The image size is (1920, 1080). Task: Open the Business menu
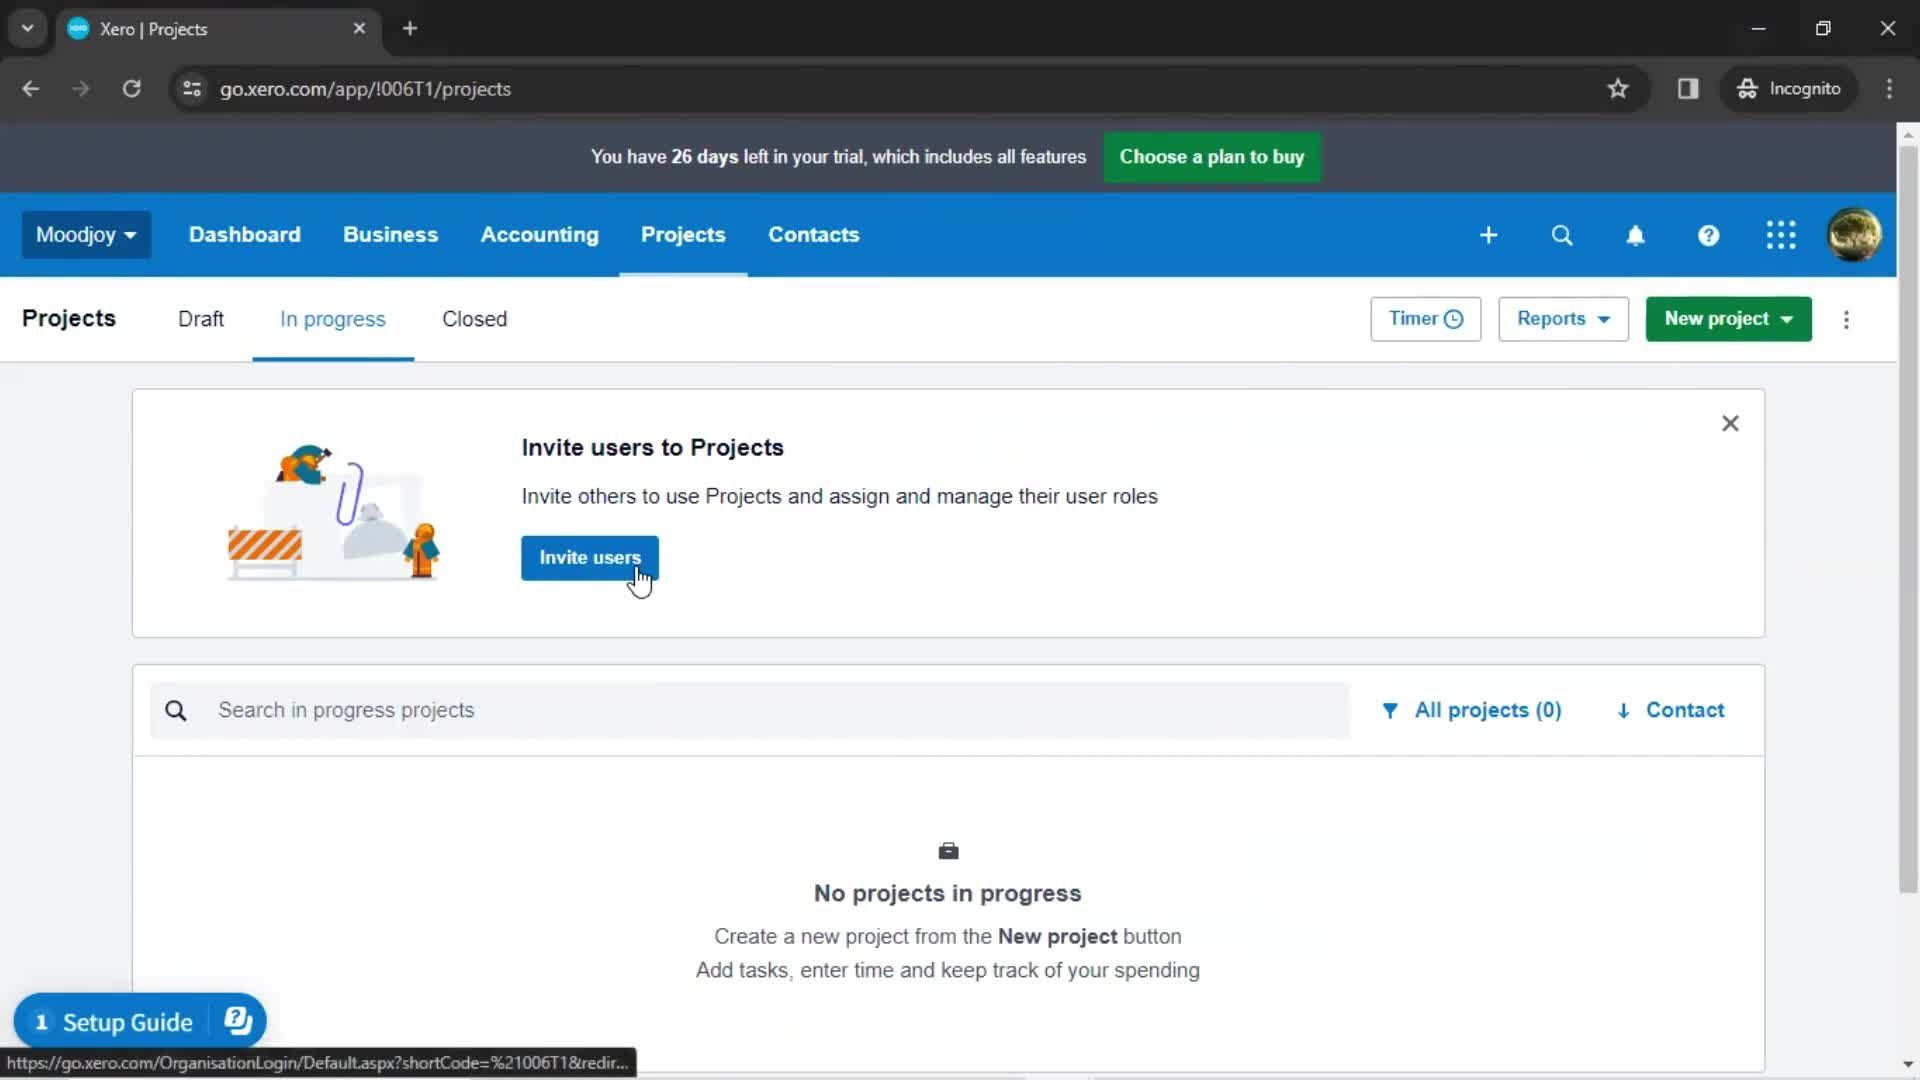click(x=390, y=235)
